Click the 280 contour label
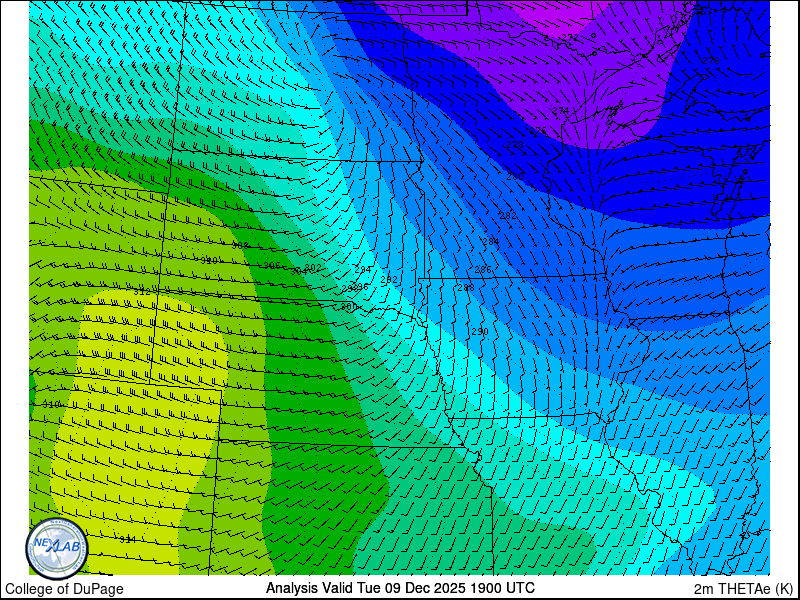800x600 pixels. coord(515,176)
